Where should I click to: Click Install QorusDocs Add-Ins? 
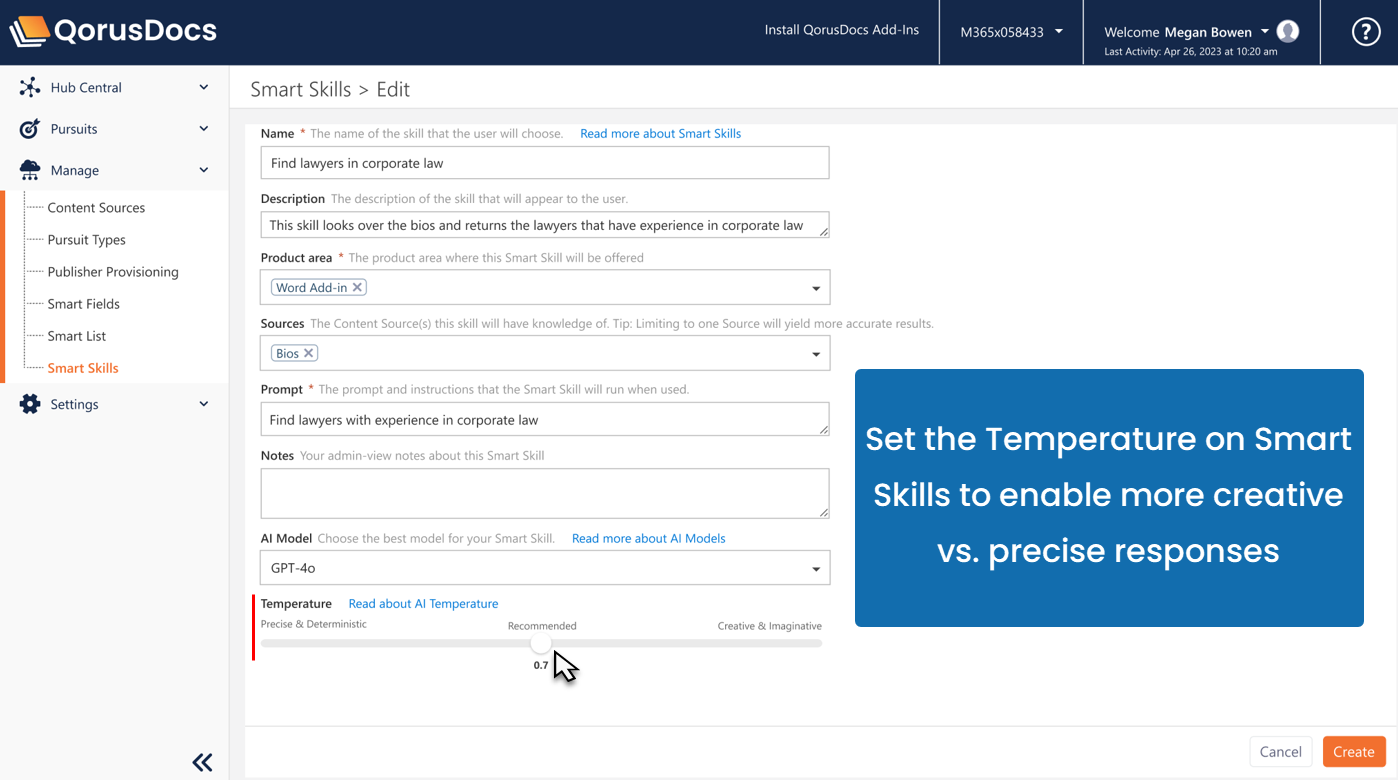[x=841, y=30]
